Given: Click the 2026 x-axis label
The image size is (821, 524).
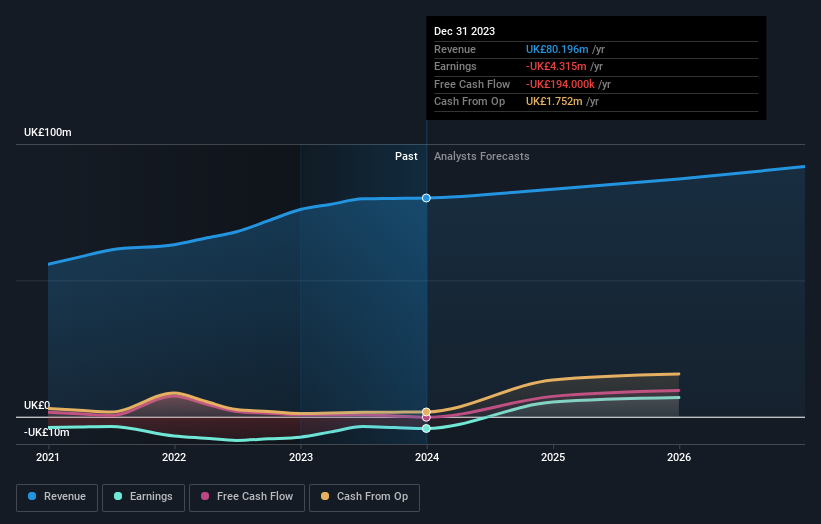Looking at the screenshot, I should click(679, 457).
